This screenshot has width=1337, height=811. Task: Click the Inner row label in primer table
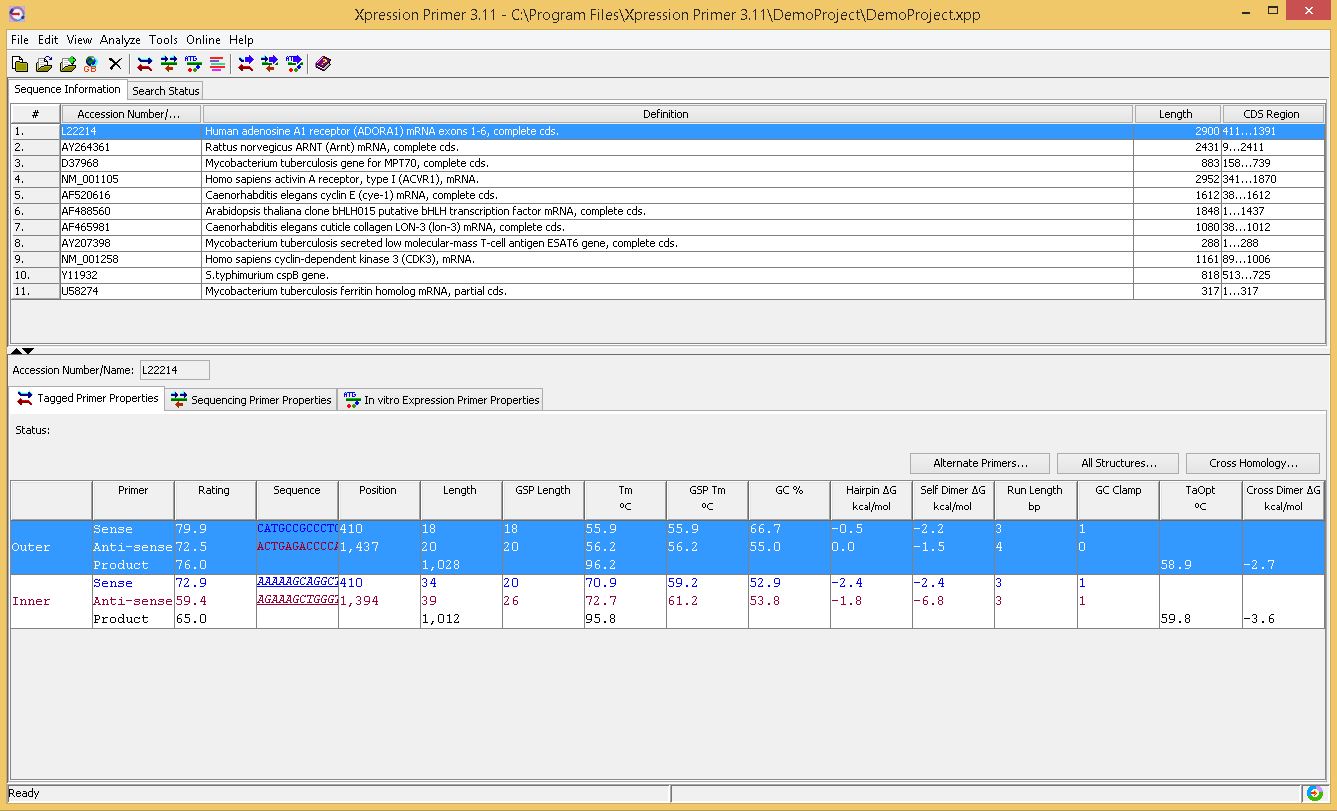coord(31,601)
